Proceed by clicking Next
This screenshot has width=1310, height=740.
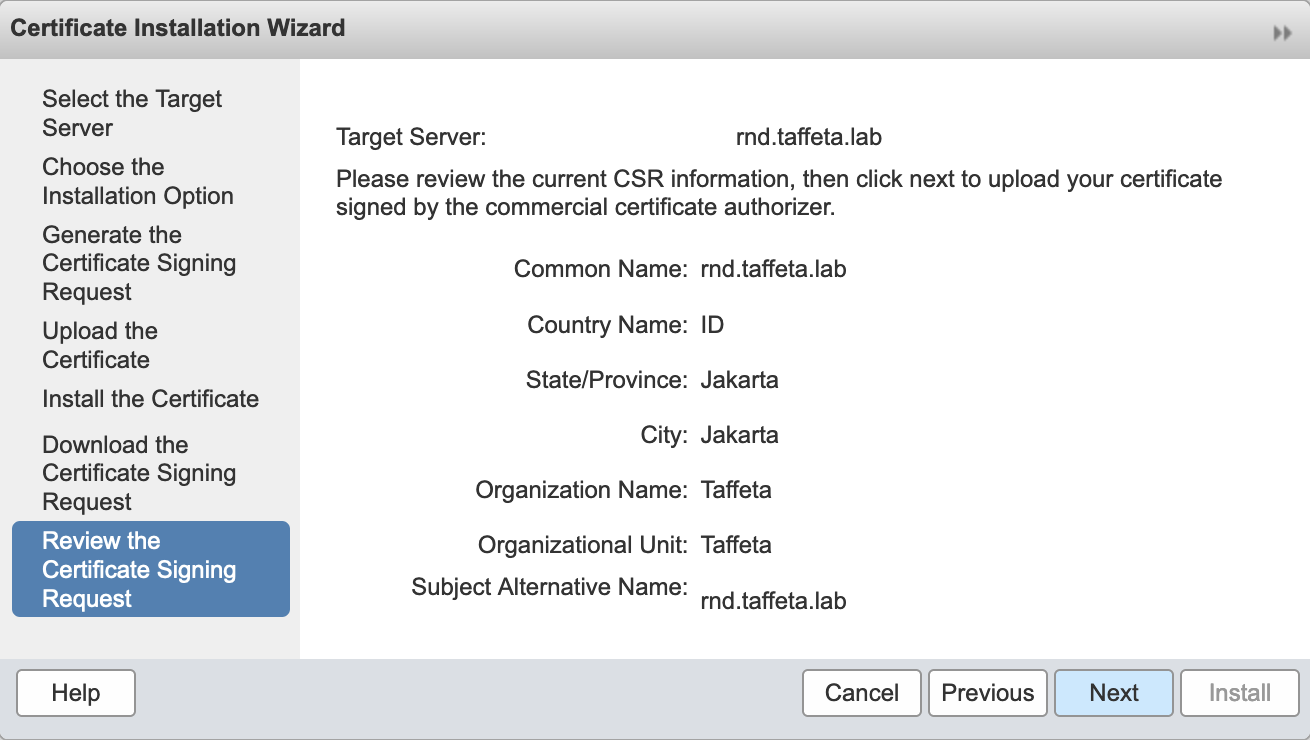tap(1113, 693)
